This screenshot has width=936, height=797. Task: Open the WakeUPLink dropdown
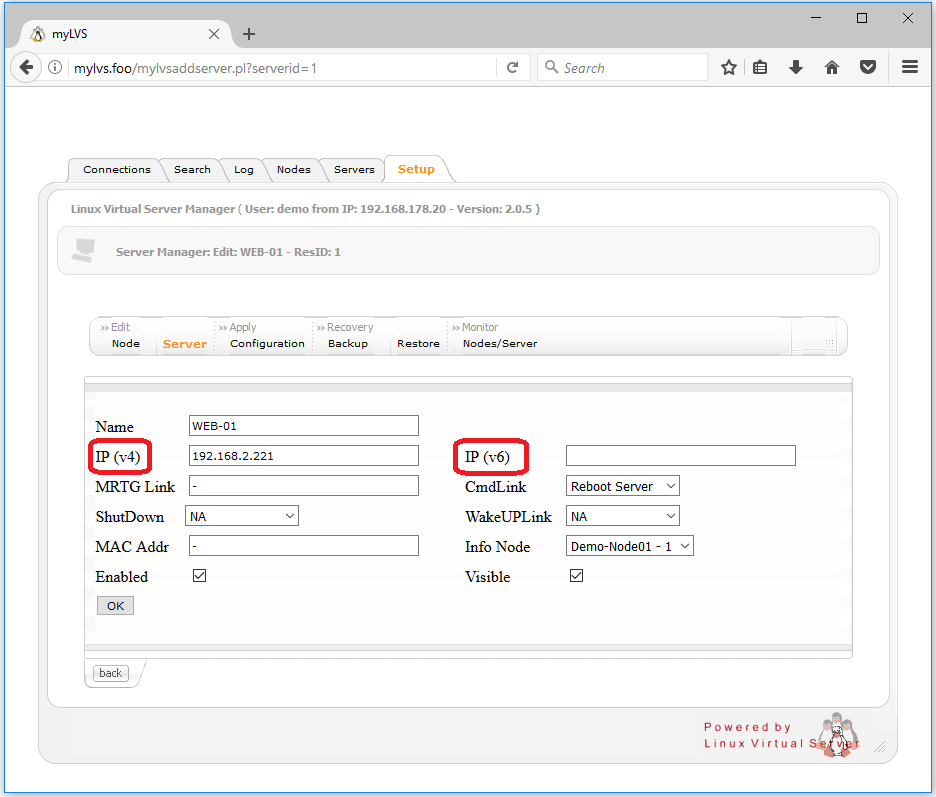623,516
